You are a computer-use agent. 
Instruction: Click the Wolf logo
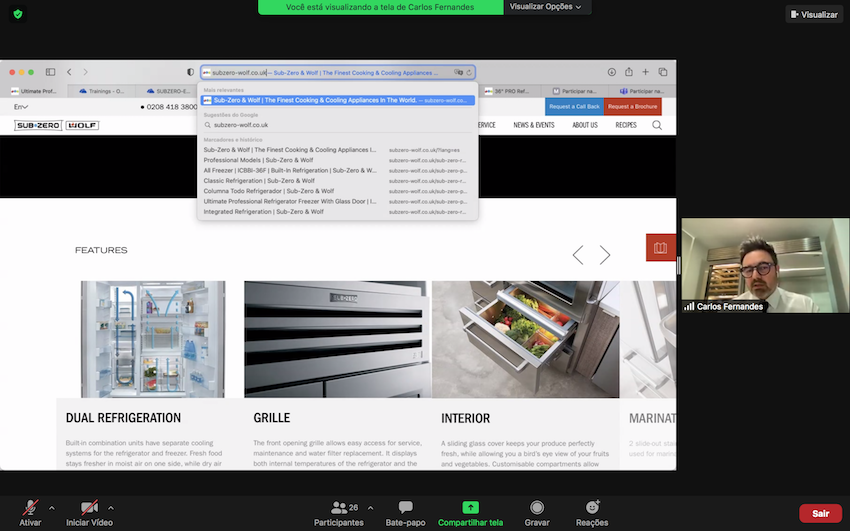(82, 125)
